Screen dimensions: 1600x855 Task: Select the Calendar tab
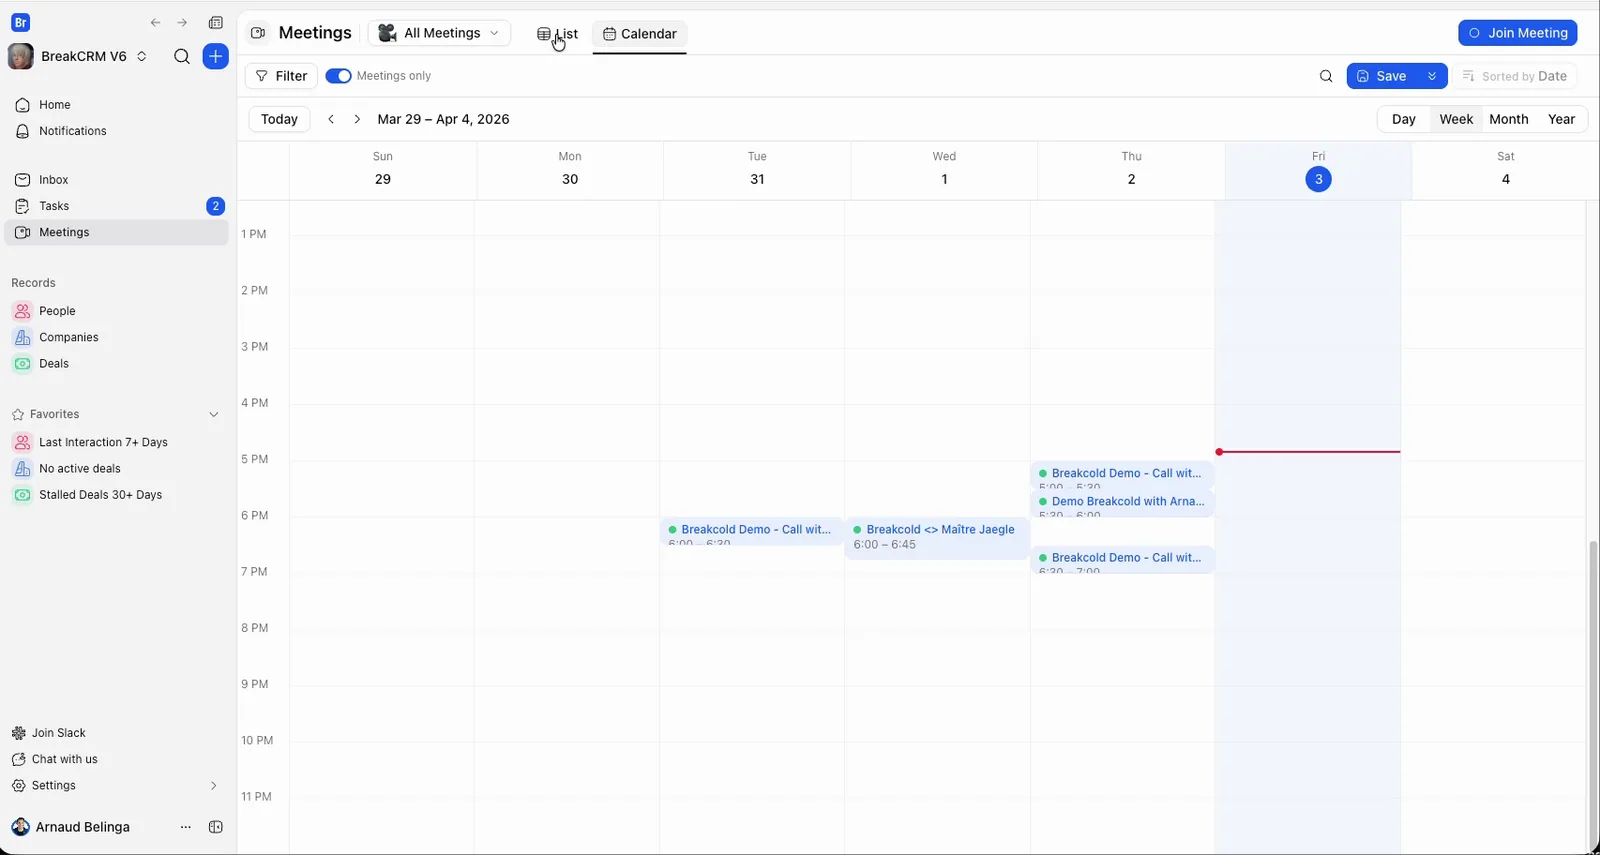639,34
